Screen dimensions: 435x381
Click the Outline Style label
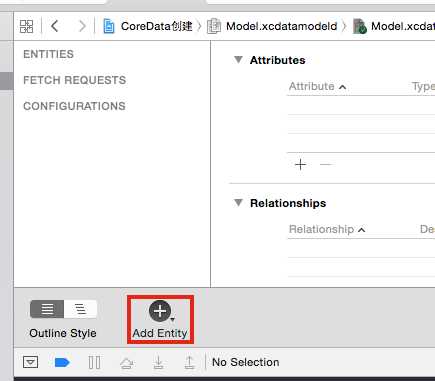click(63, 333)
